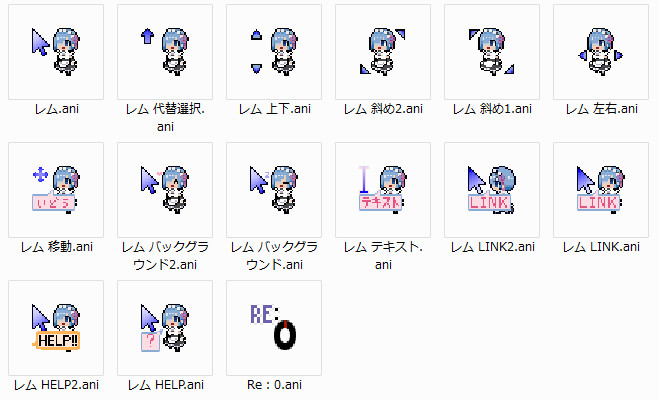The width and height of the screenshot is (658, 400).
Task: Select the レム.ani cursor file icon
Action: 56,52
